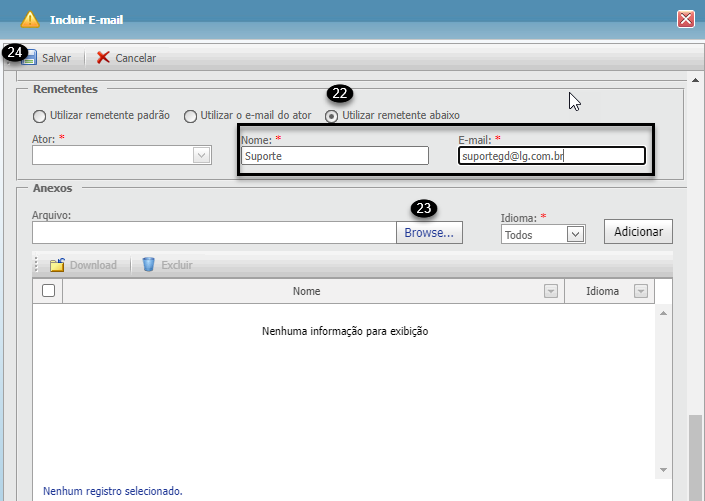The width and height of the screenshot is (705, 501).
Task: Click the Nenhuma informação para exibição message
Action: click(345, 331)
